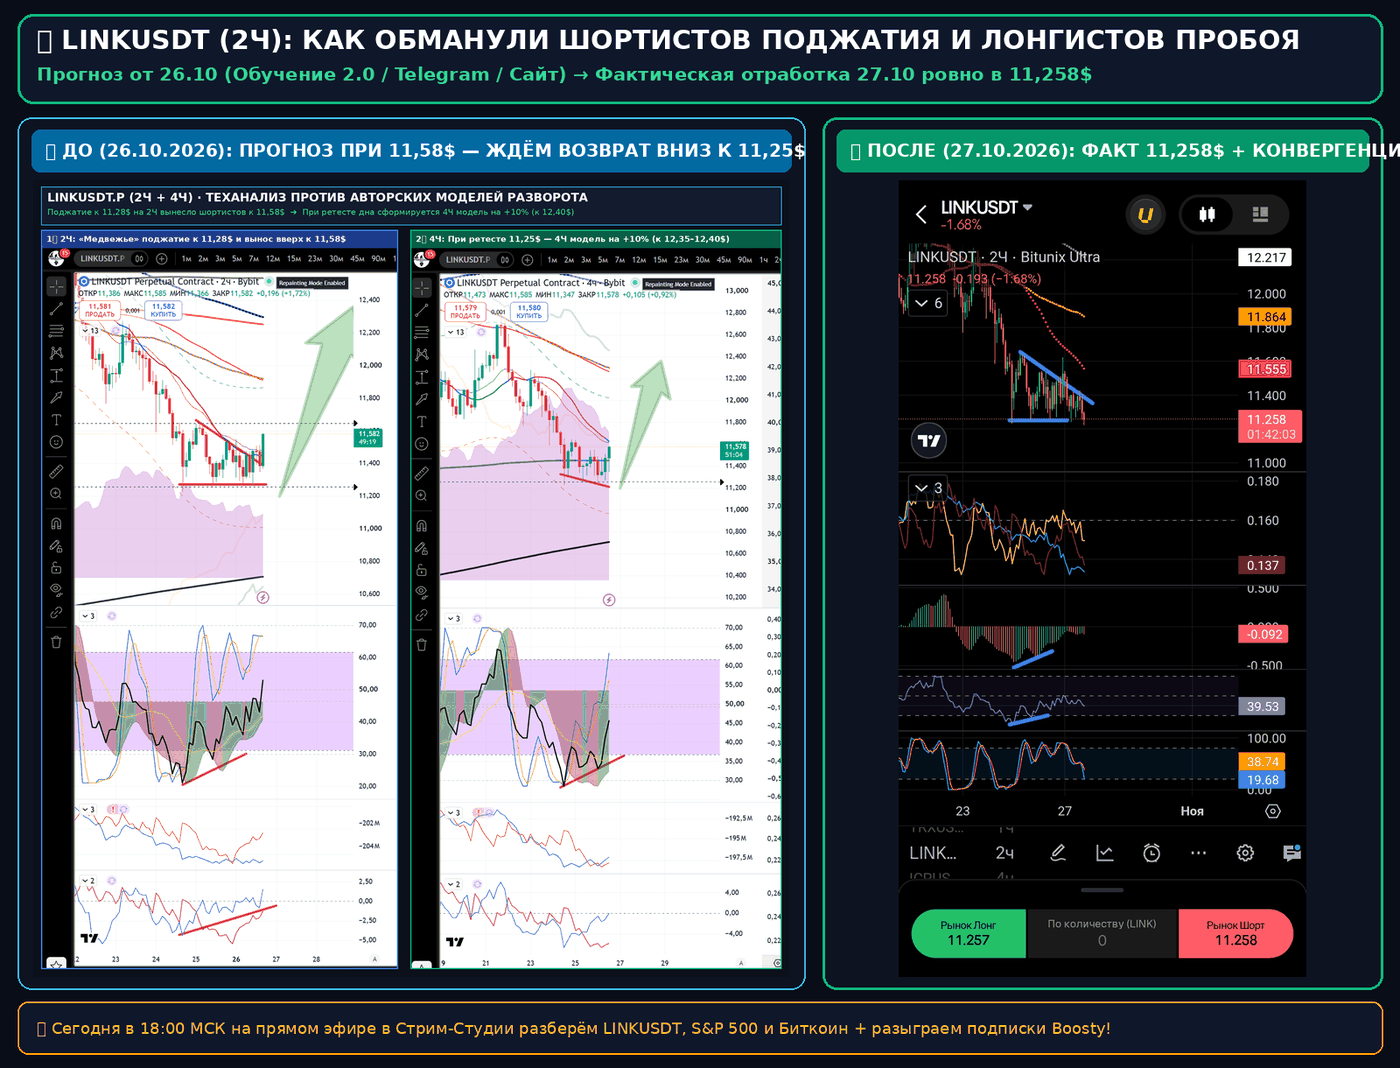Click the По количеству (LINK) quantity field

coord(1102,933)
